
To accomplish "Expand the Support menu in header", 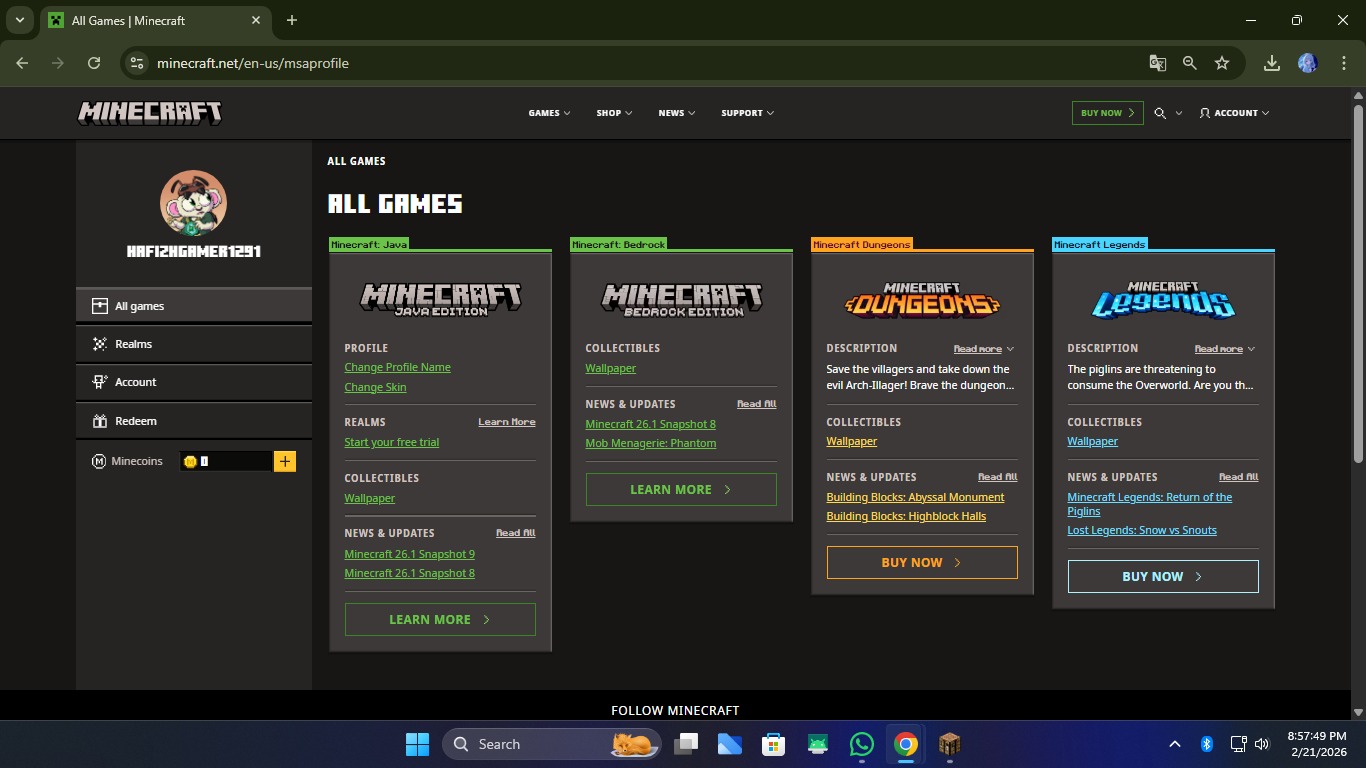I will tap(747, 113).
